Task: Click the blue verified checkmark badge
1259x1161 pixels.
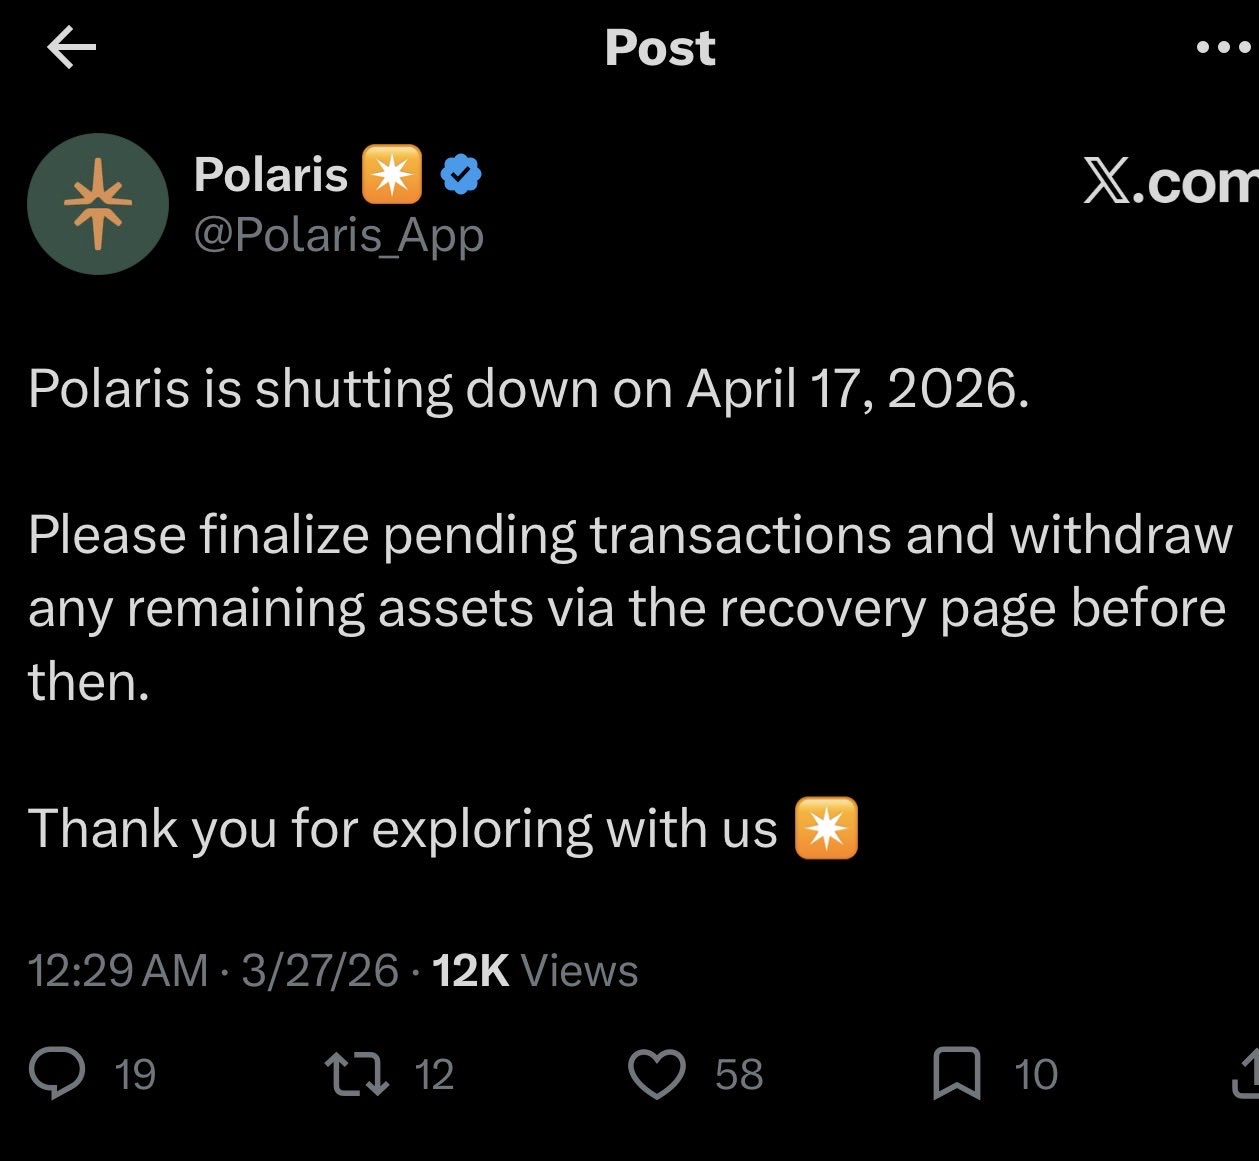Action: click(461, 175)
